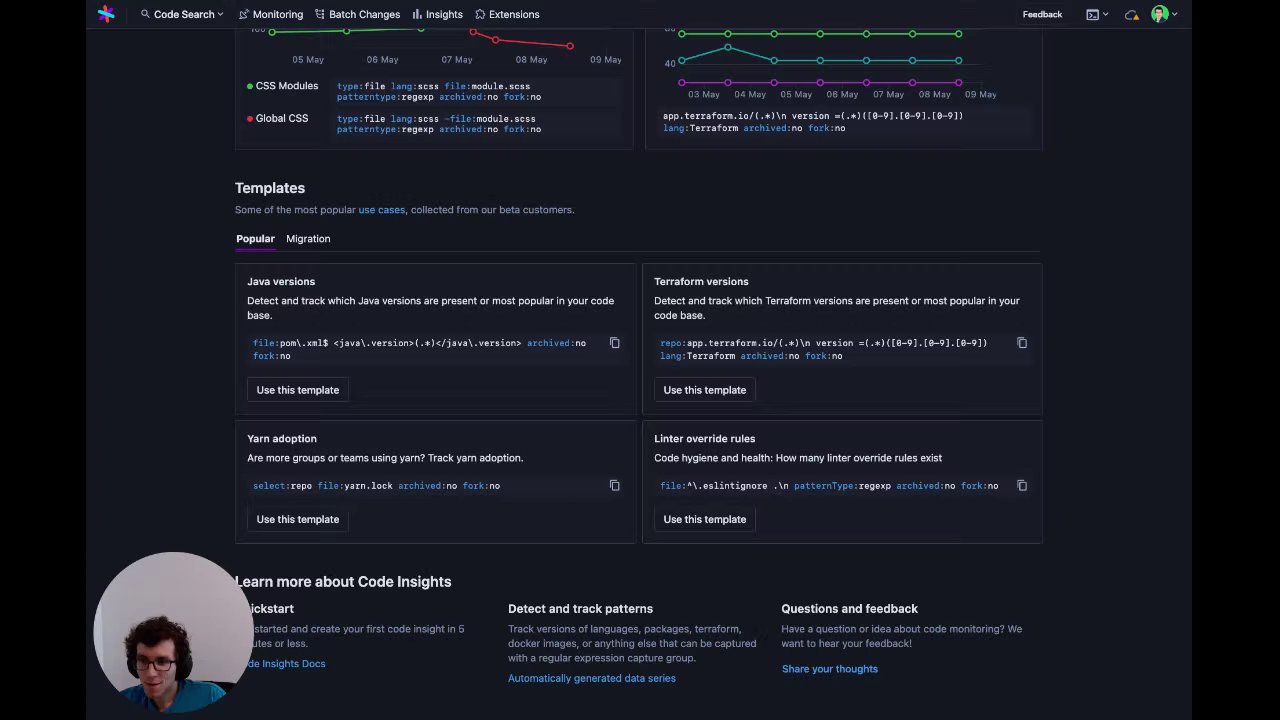This screenshot has height=720, width=1280.
Task: Copy the Yarn adoption query
Action: pos(615,486)
